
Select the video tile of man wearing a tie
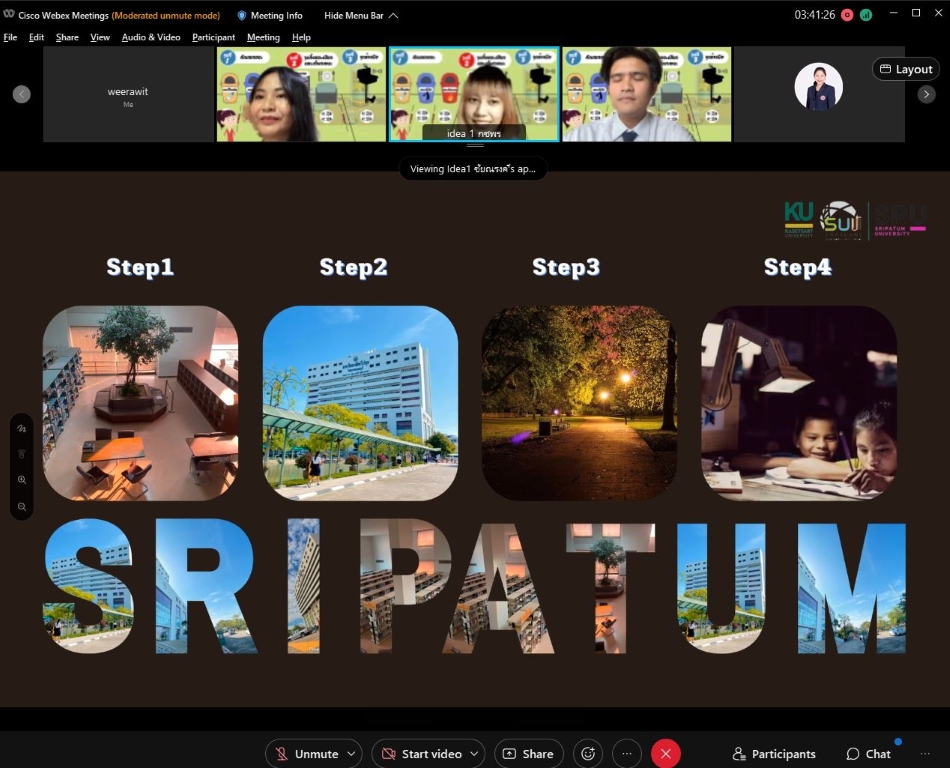pos(646,94)
